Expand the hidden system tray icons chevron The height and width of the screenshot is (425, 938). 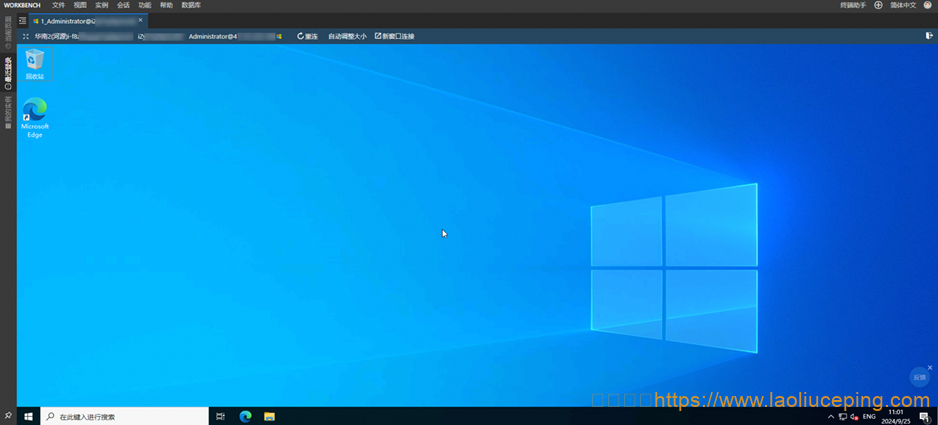coord(830,416)
